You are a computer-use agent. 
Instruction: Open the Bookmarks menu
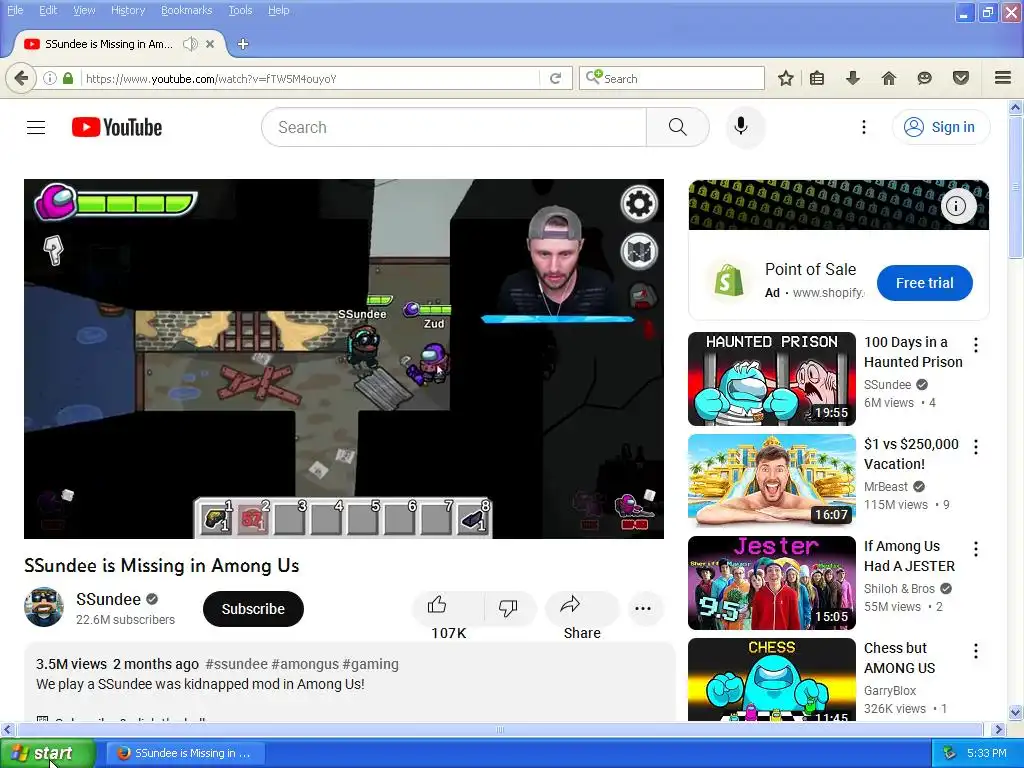[x=186, y=10]
